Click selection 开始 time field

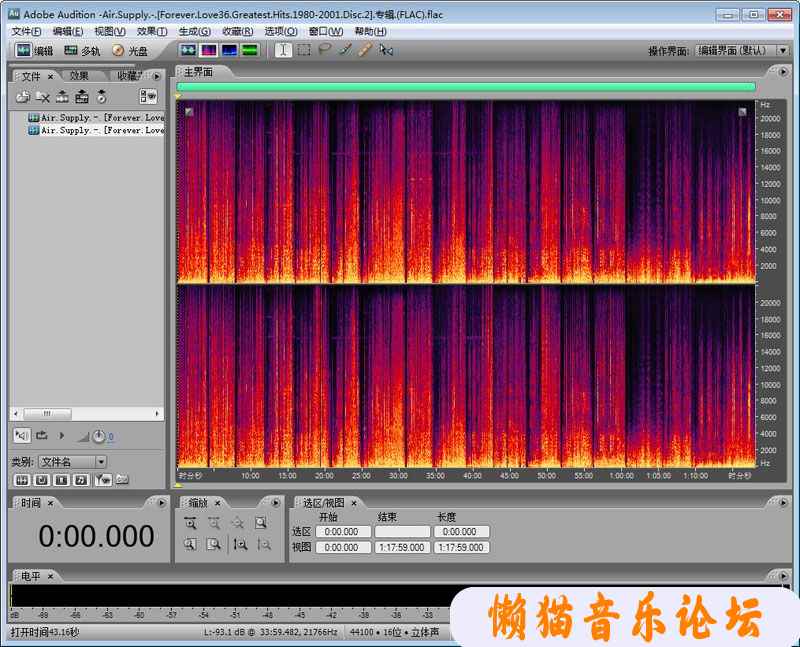pos(341,532)
